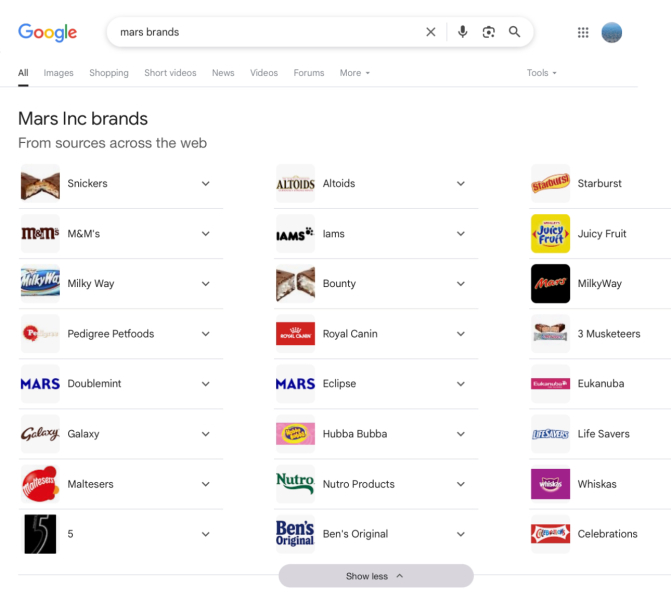Click the Hubba Bubba logo thumbnail
Screen dimensions: 671x600
pyautogui.click(x=295, y=434)
